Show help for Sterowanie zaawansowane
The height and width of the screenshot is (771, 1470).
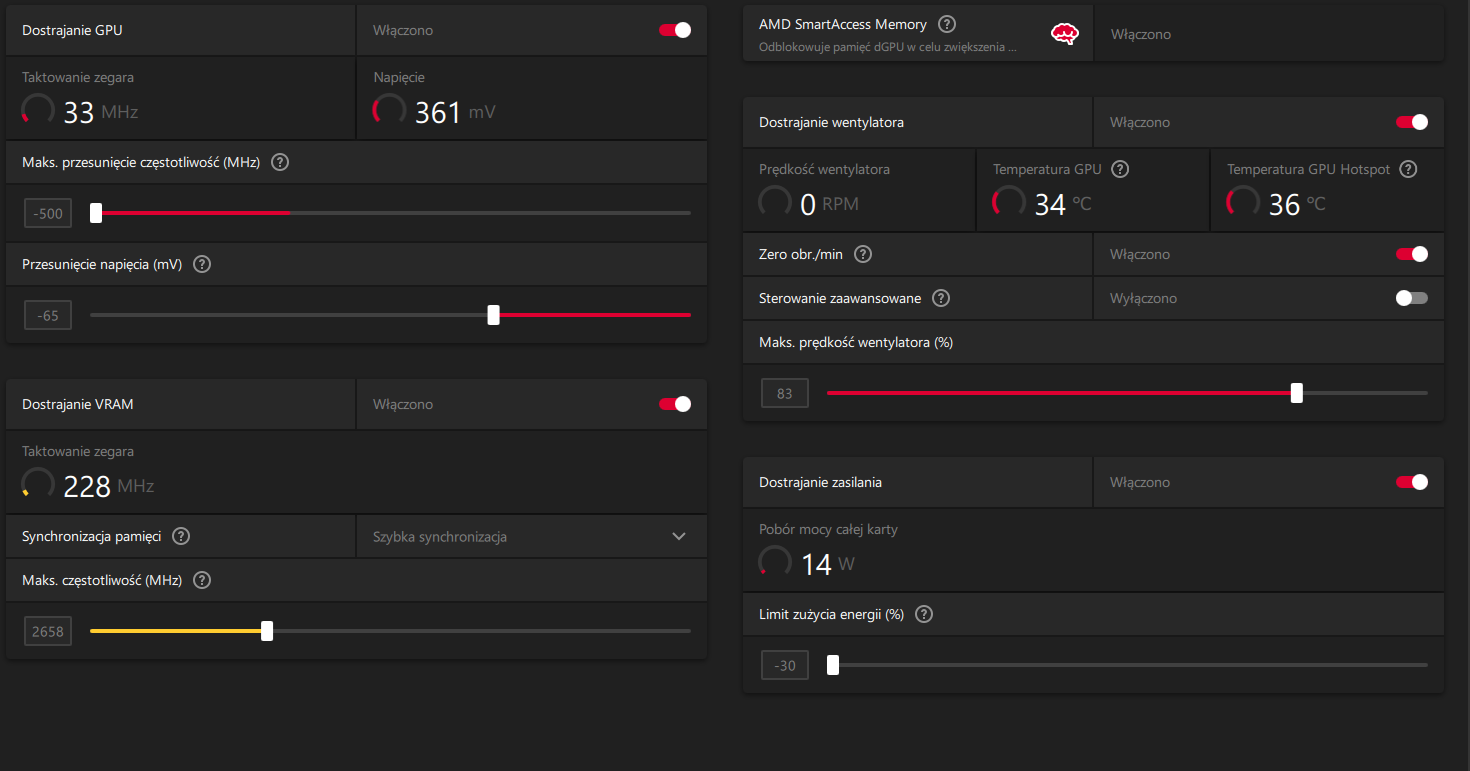(x=941, y=298)
